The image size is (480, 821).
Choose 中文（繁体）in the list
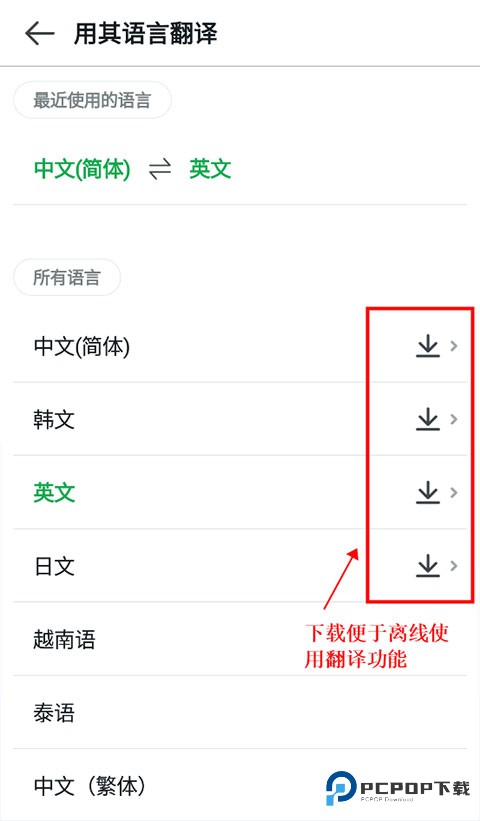(x=240, y=785)
